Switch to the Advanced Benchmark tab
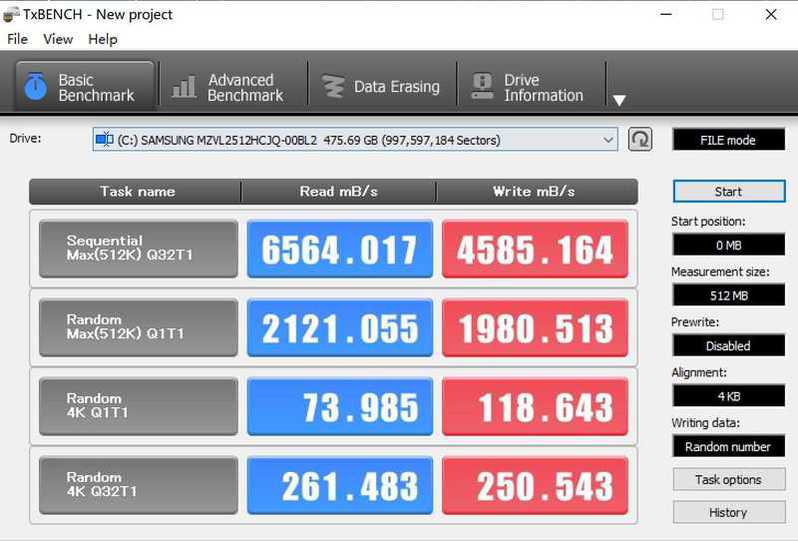Image resolution: width=798 pixels, height=541 pixels. pyautogui.click(x=233, y=87)
